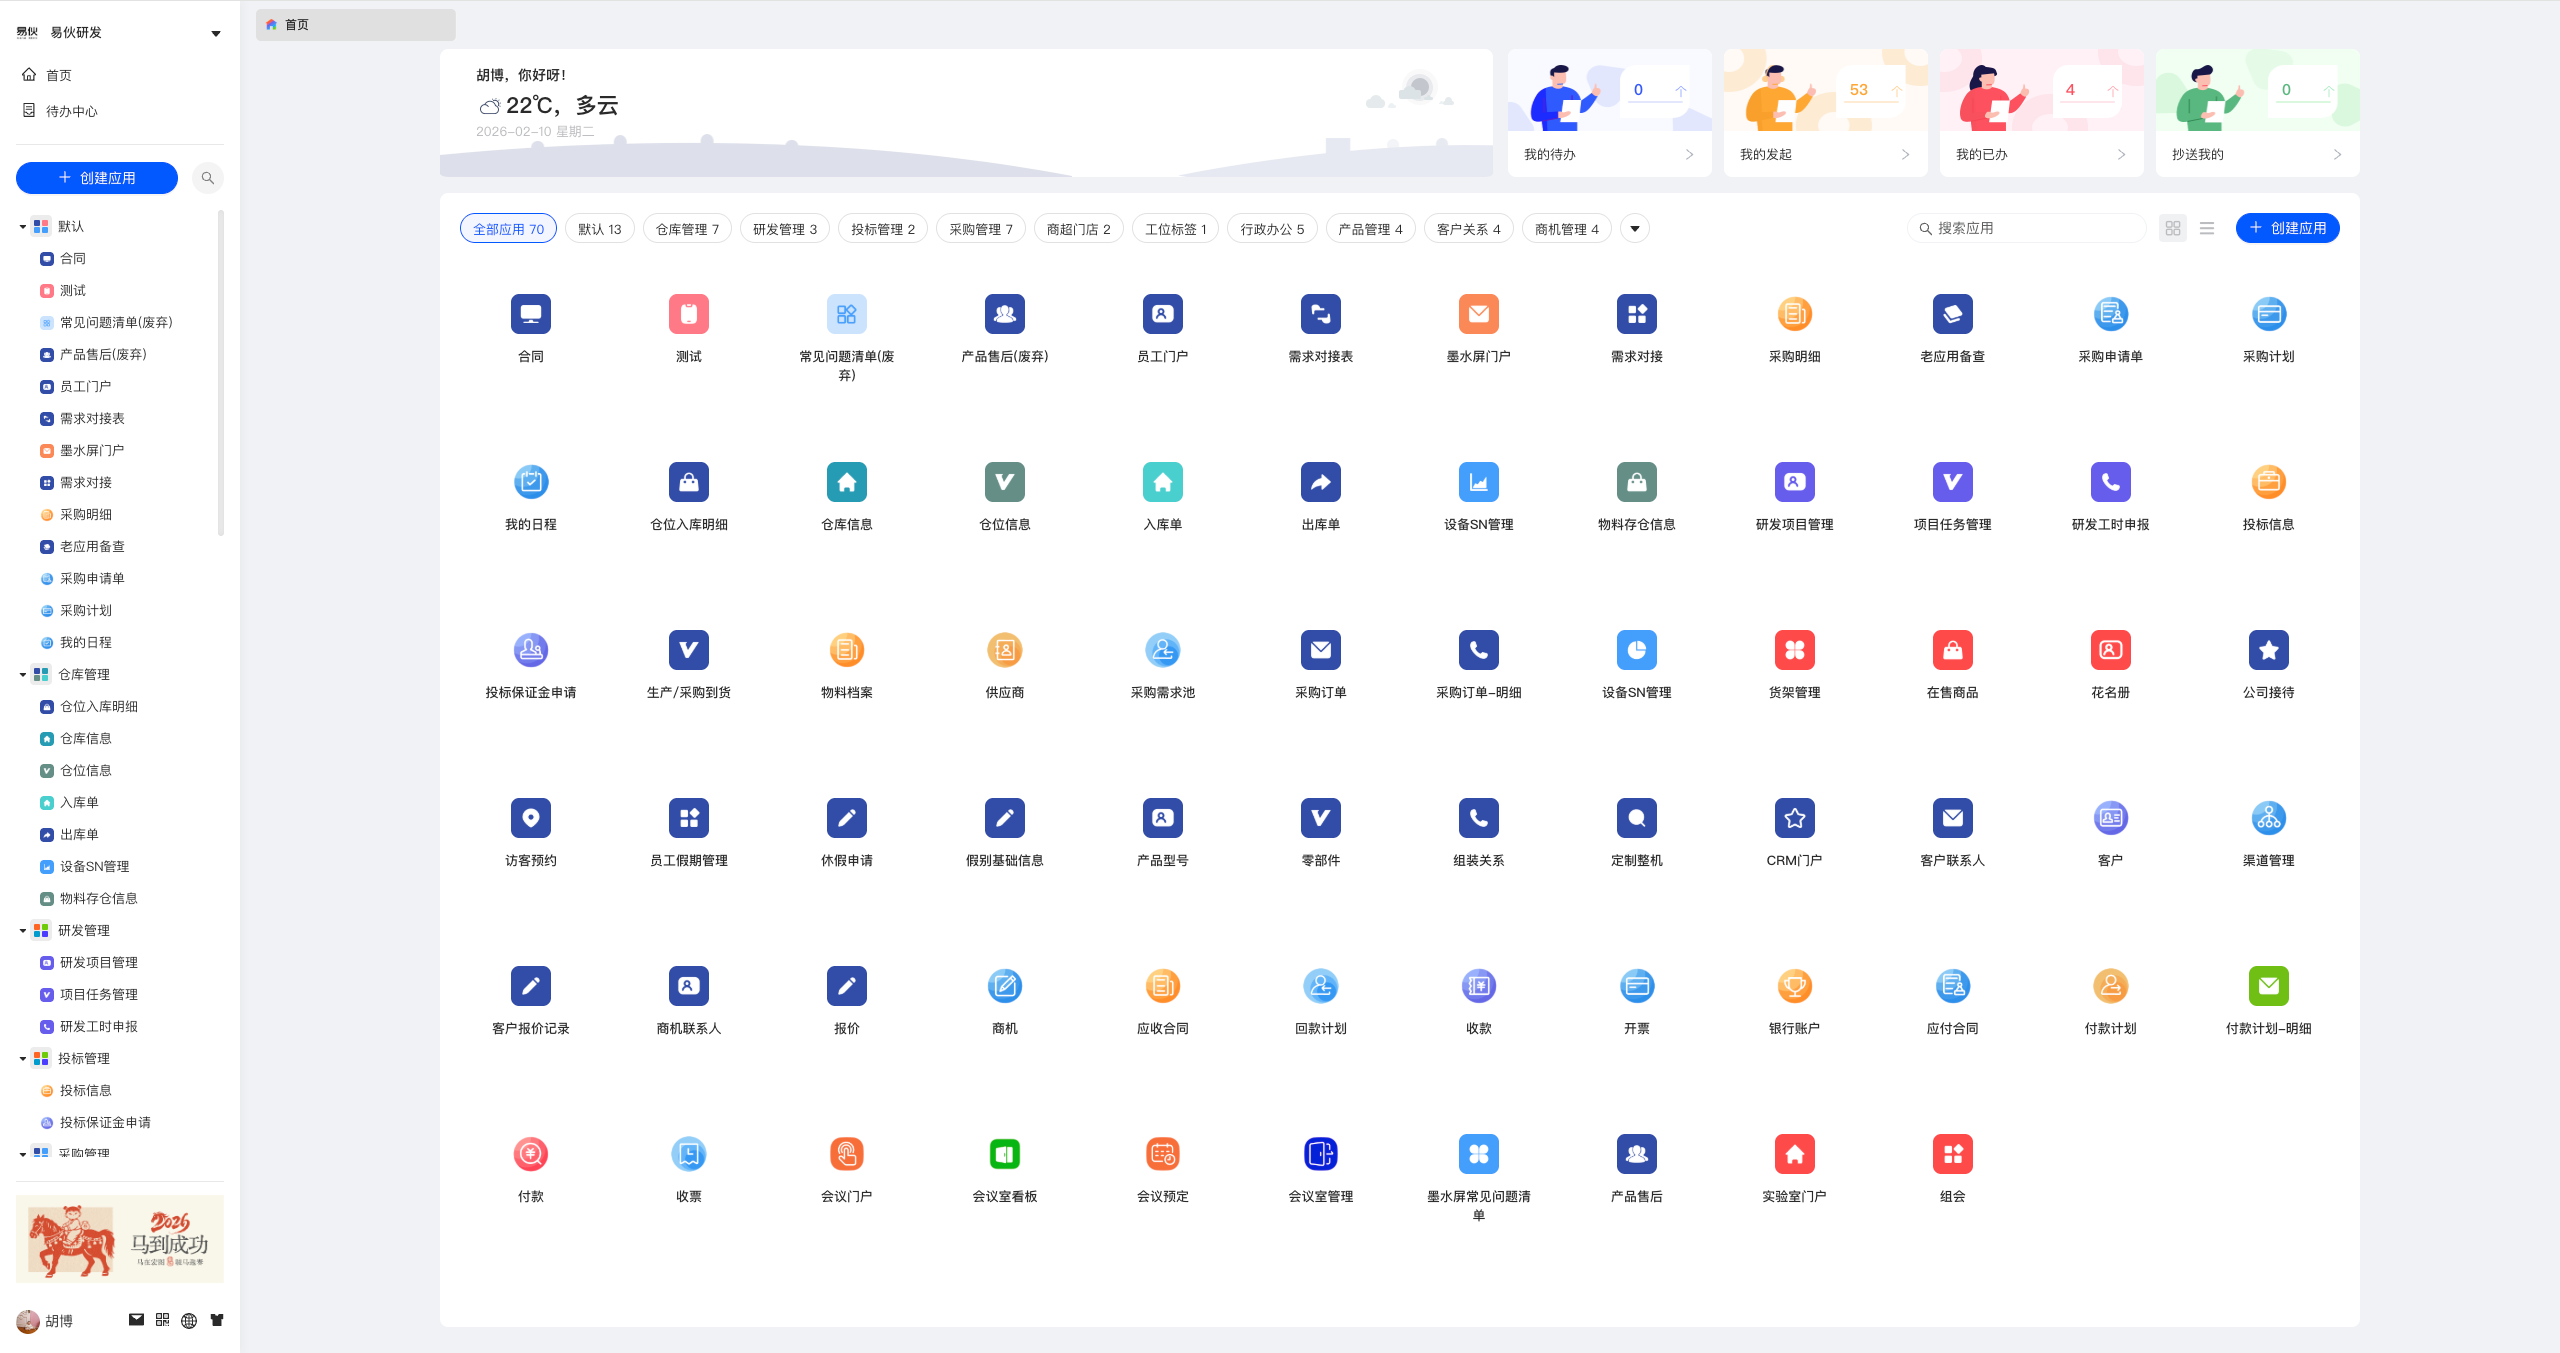Image resolution: width=2560 pixels, height=1353 pixels.
Task: Click the QR code icon in the bottom bar
Action: pyautogui.click(x=163, y=1320)
